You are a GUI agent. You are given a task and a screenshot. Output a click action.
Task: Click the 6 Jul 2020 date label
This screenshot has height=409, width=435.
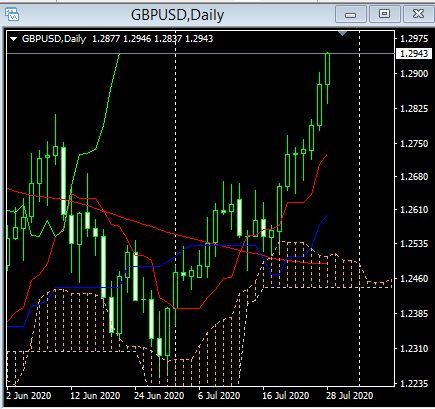[219, 396]
